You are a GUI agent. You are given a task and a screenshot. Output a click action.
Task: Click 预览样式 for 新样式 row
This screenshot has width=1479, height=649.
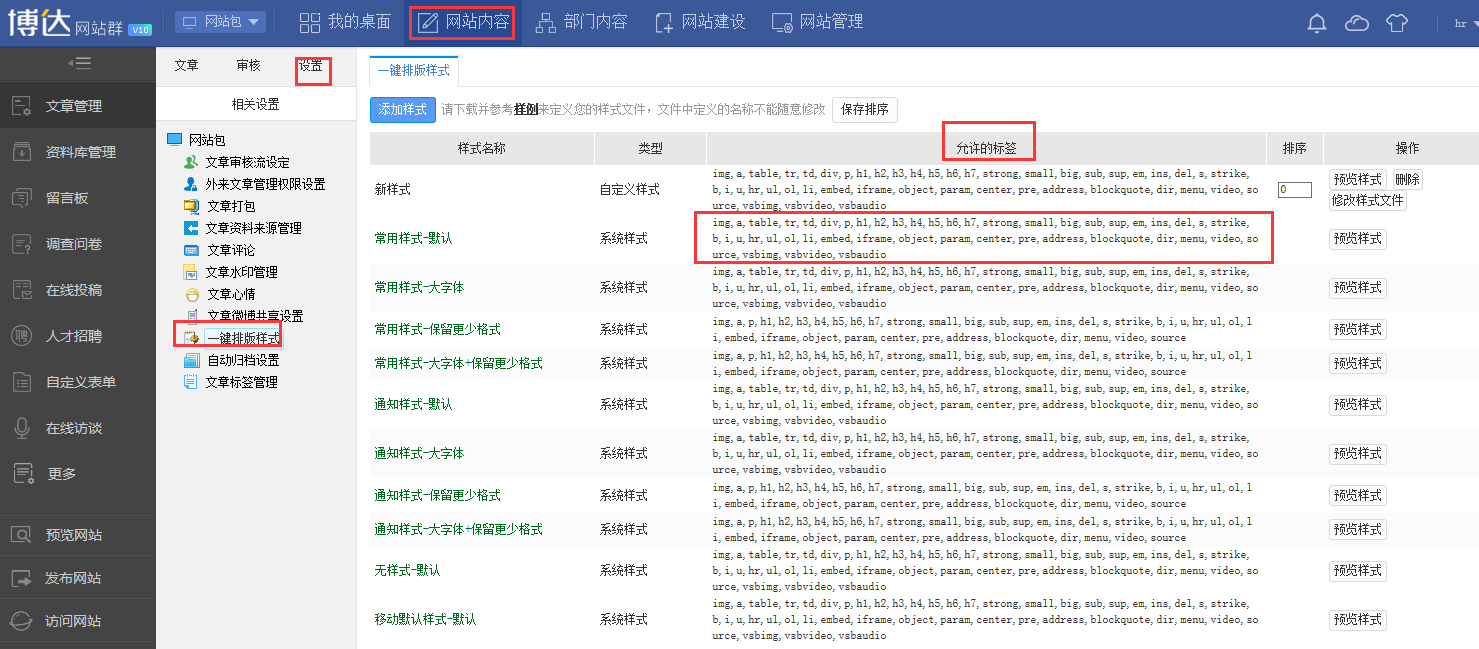click(1357, 180)
